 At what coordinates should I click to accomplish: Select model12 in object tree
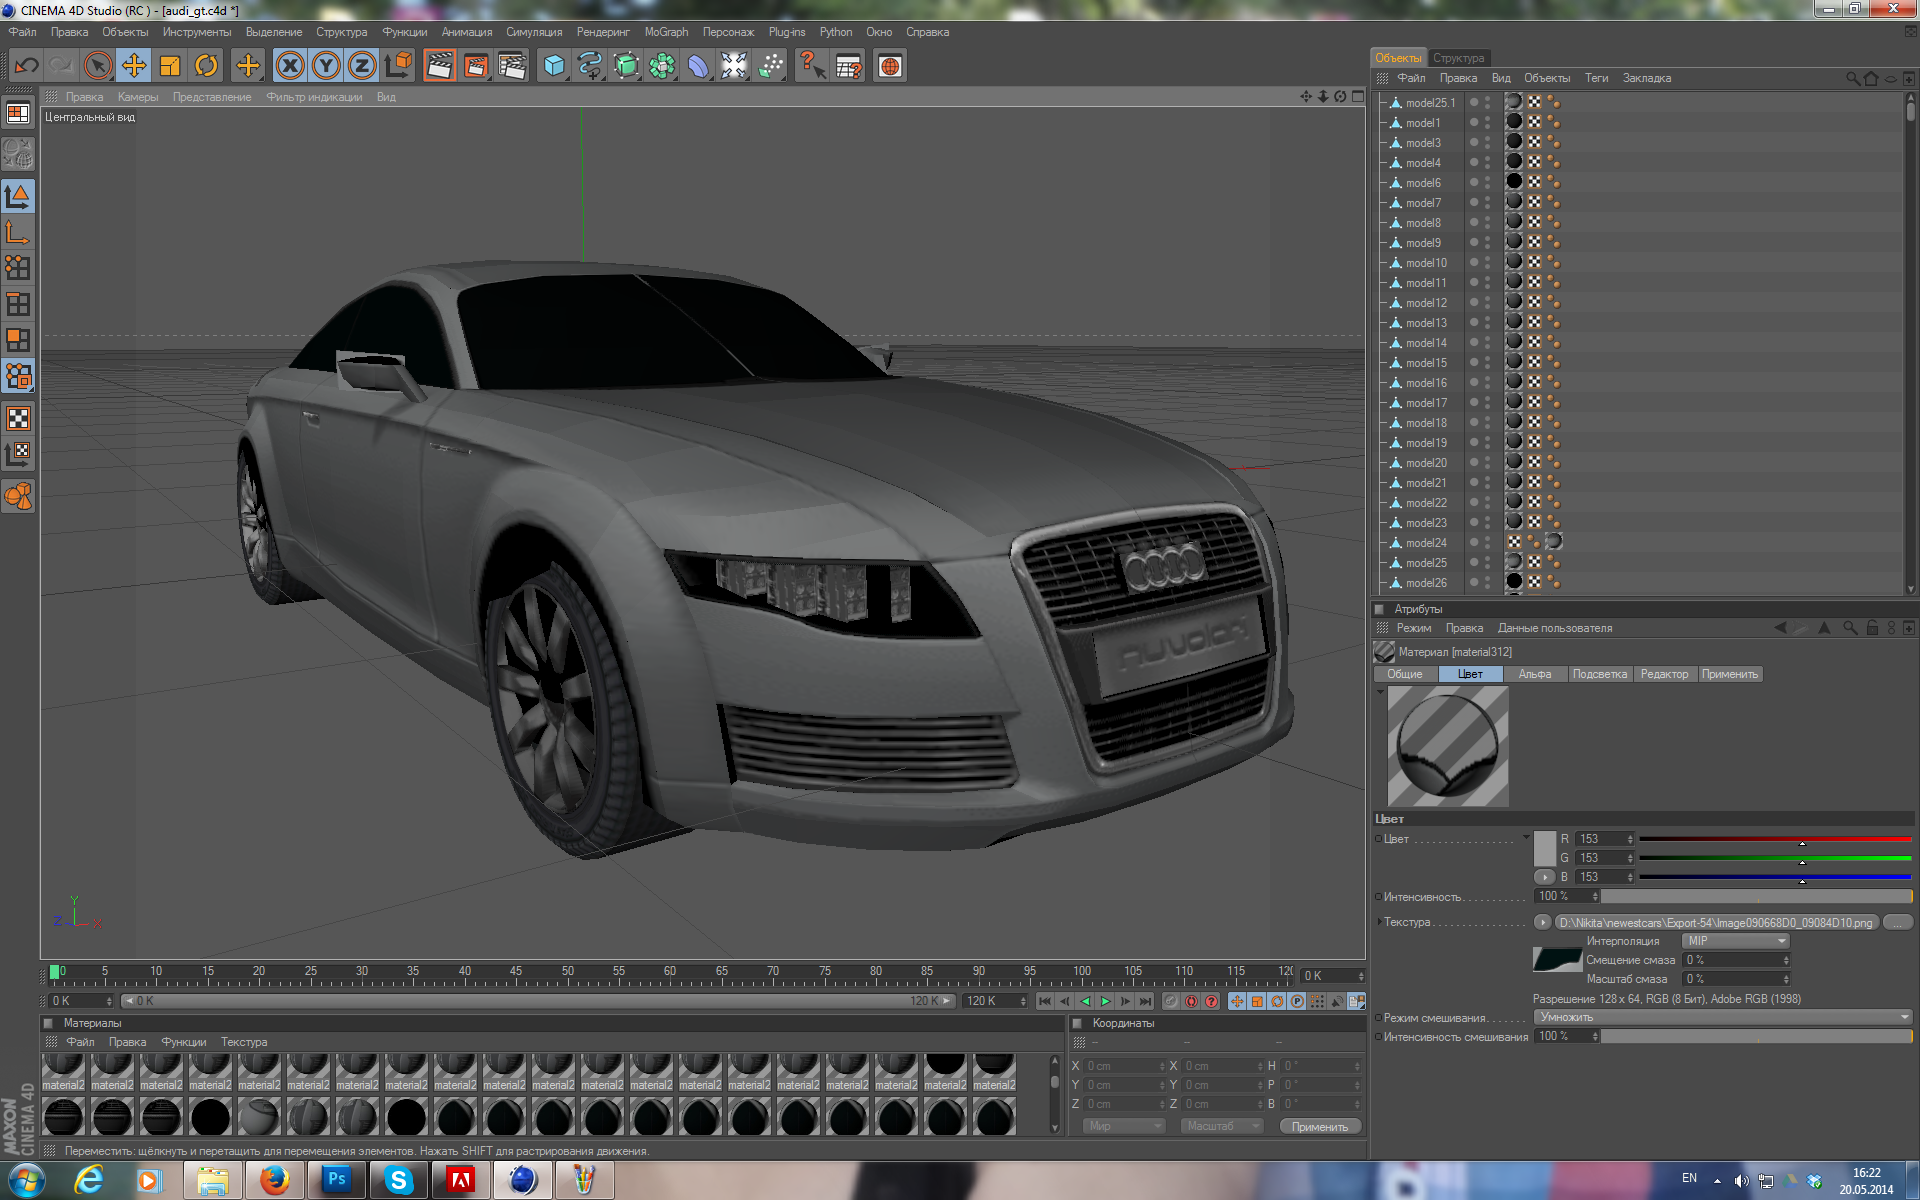tap(1426, 303)
